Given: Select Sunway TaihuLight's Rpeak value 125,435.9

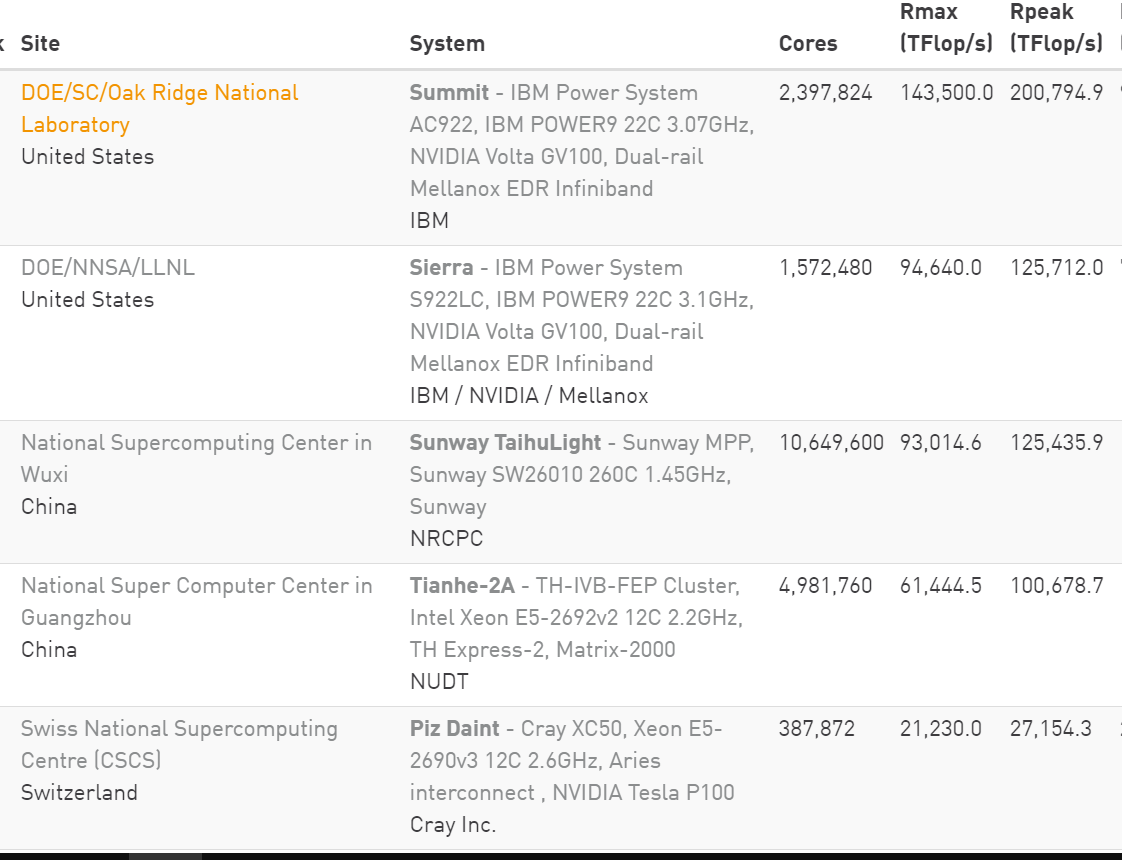Looking at the screenshot, I should coord(1056,443).
